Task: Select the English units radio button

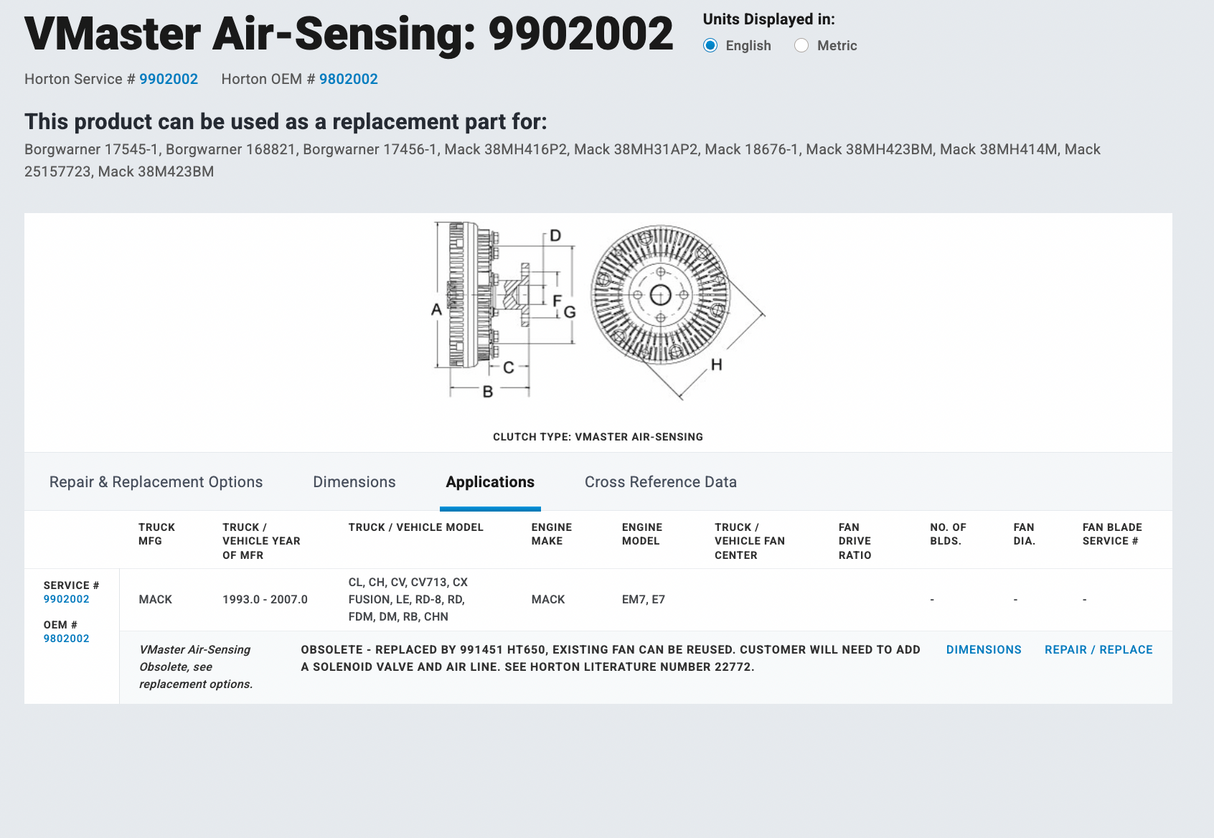Action: (x=710, y=45)
